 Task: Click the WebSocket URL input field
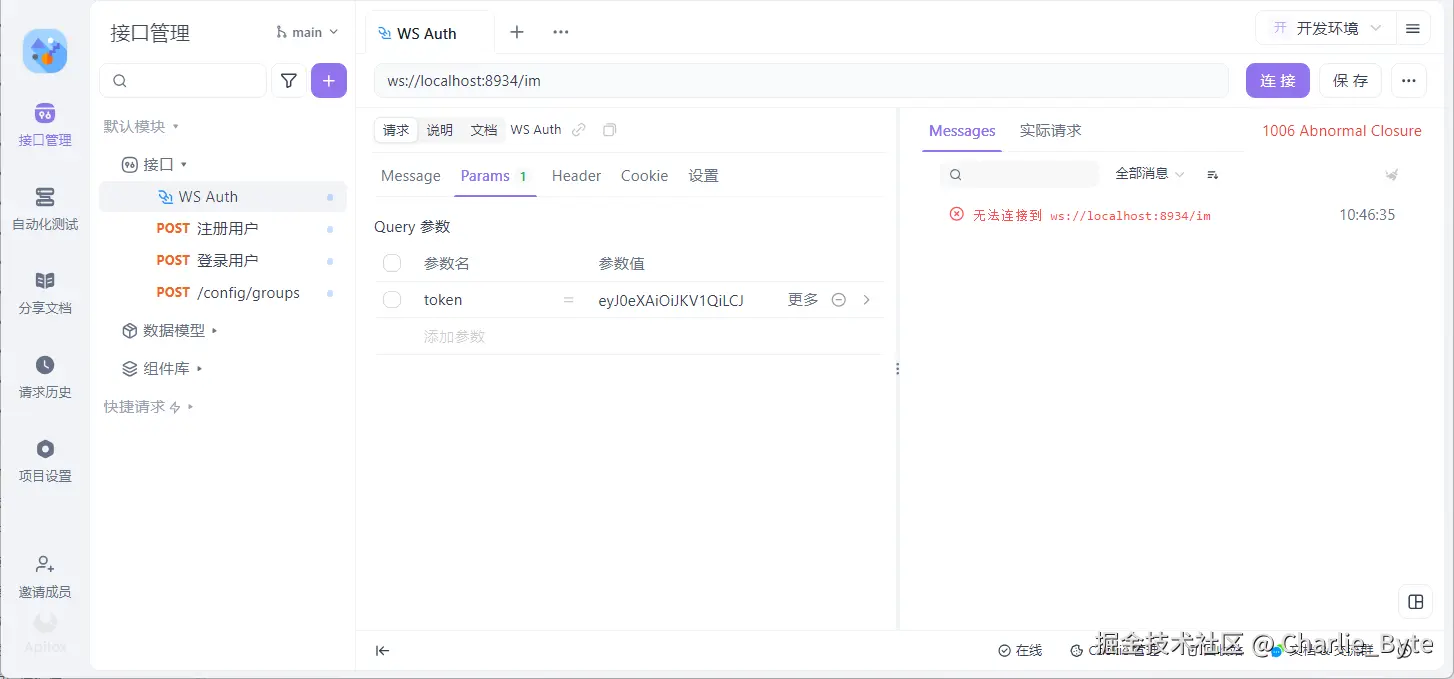pos(801,81)
